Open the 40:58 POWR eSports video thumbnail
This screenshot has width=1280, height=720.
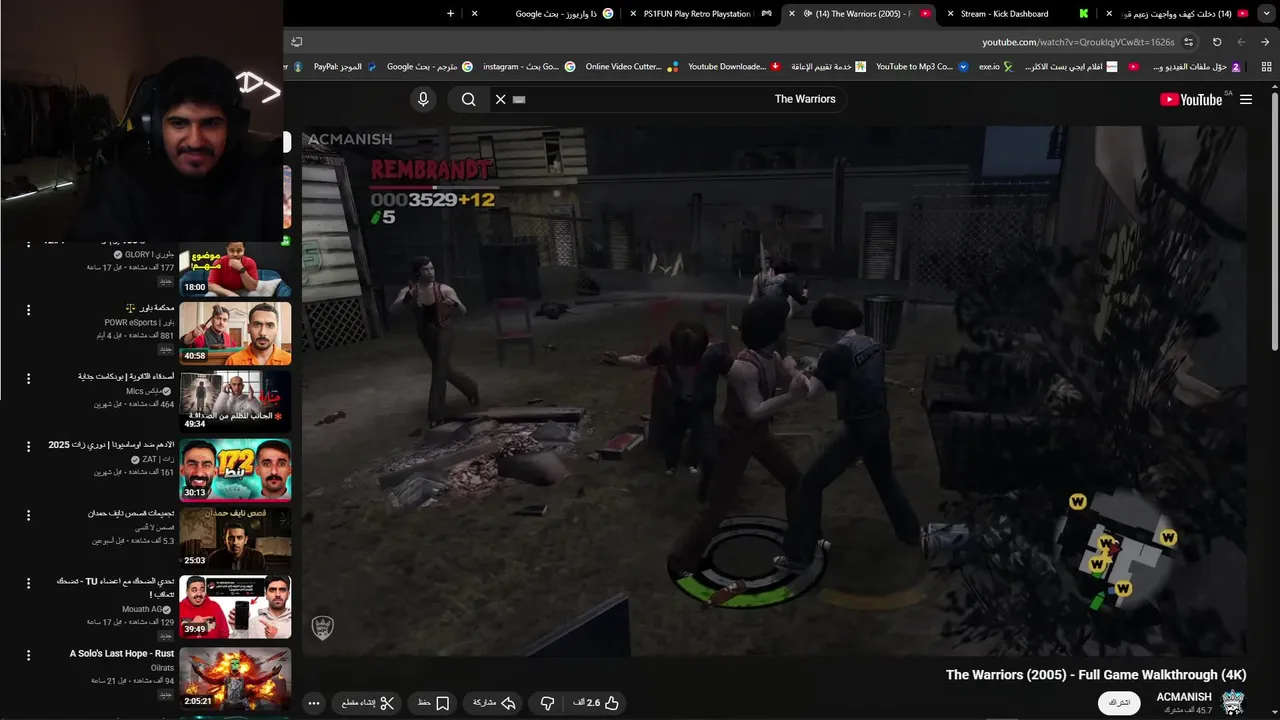click(x=235, y=334)
